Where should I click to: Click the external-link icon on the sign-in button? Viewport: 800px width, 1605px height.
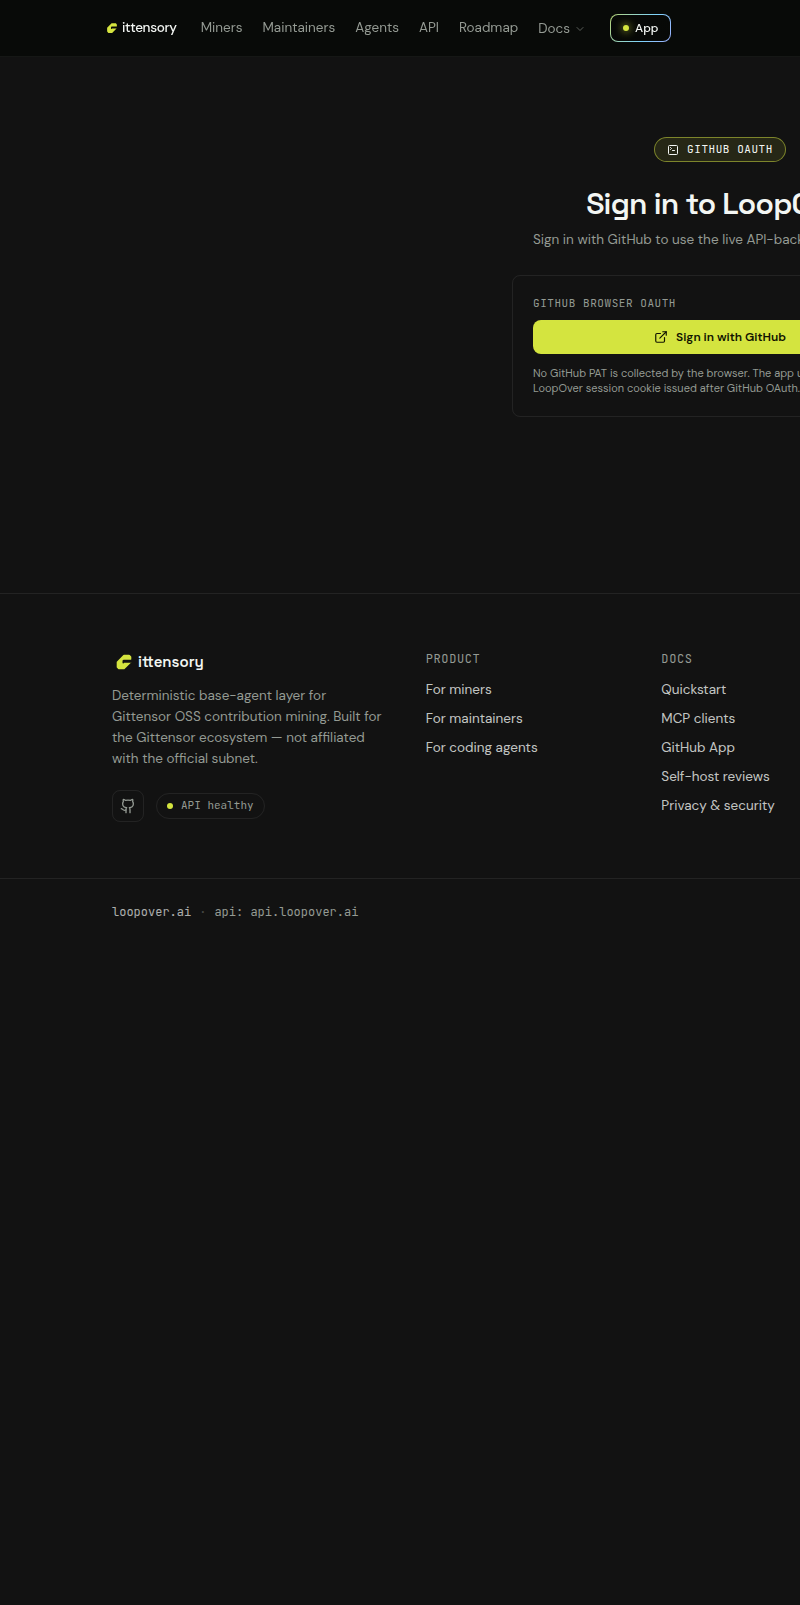[x=661, y=337]
